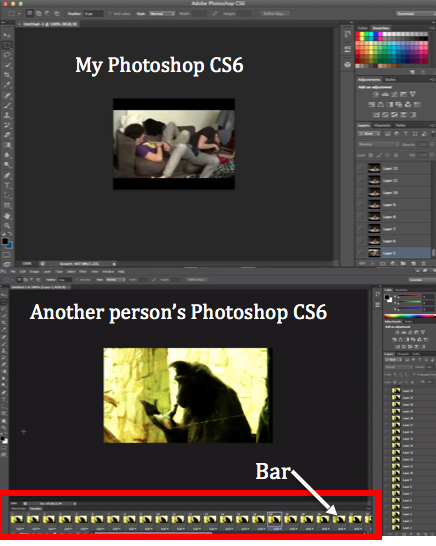Screen dimensions: 436x546
Task: Select the Clone Stamp tool in top window
Action: [x=7, y=115]
